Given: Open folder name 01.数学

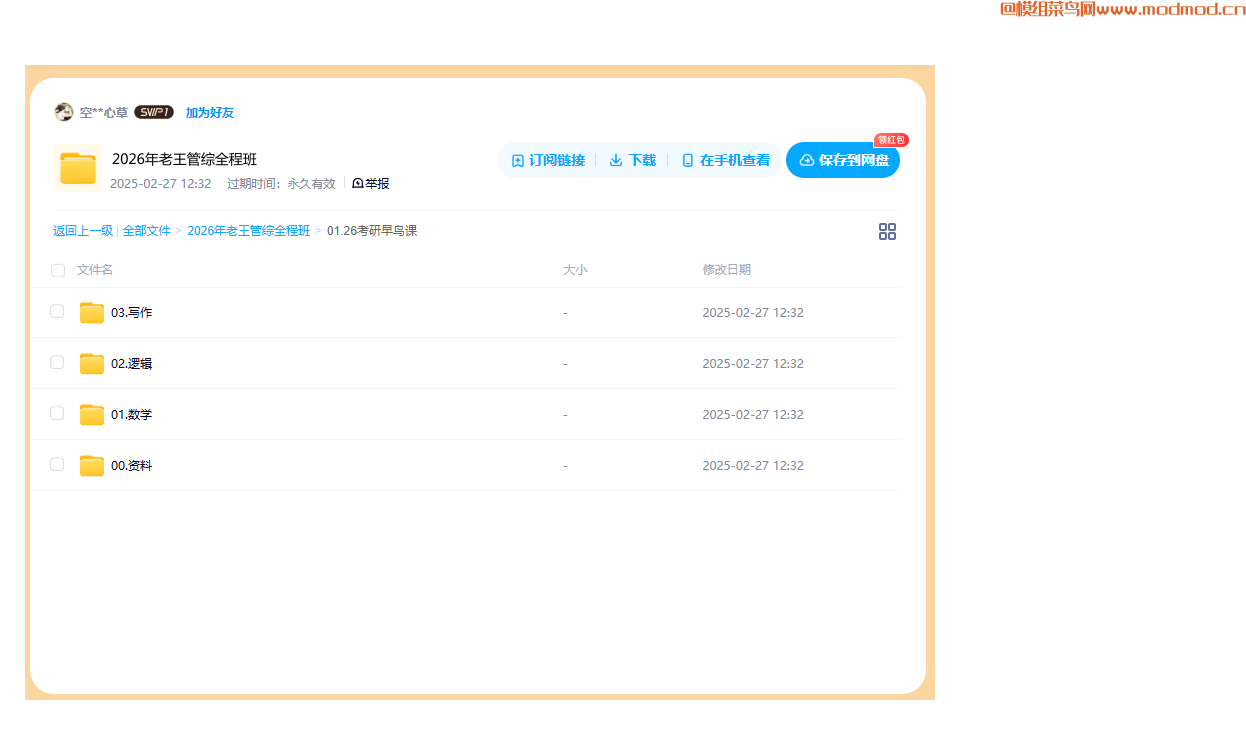Looking at the screenshot, I should click(x=132, y=415).
